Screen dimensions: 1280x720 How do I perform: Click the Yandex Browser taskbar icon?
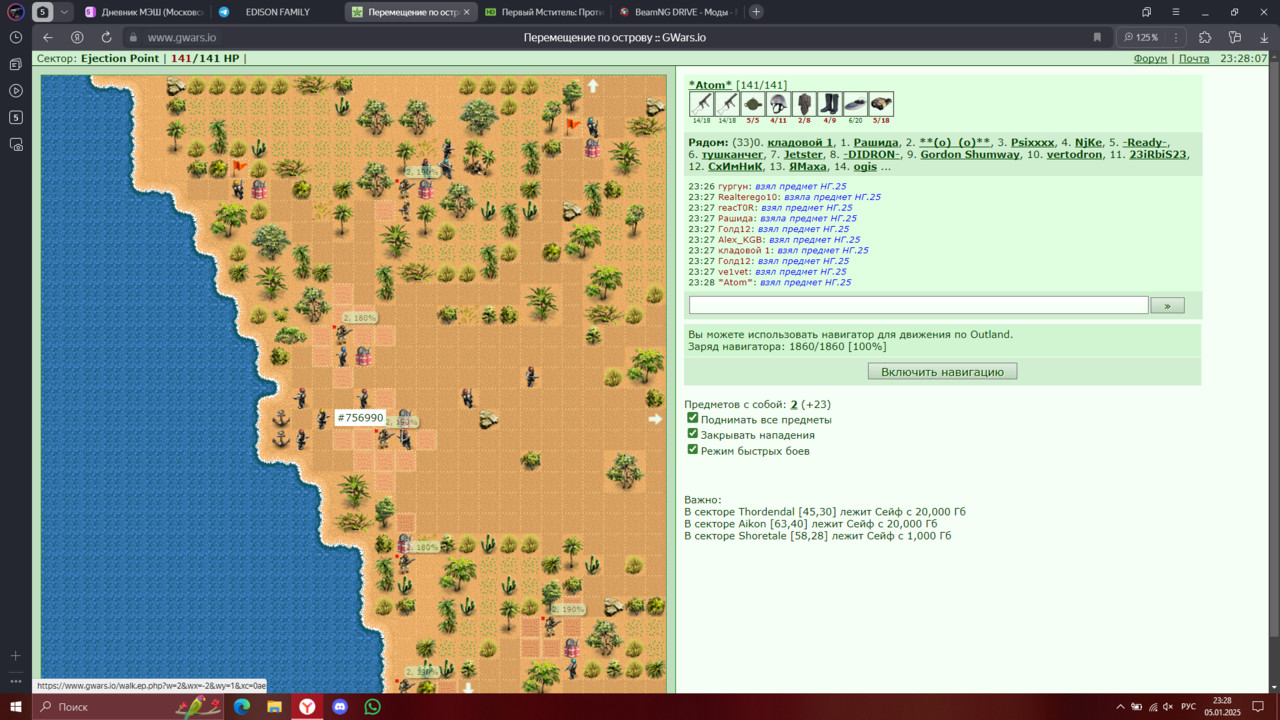click(x=307, y=706)
